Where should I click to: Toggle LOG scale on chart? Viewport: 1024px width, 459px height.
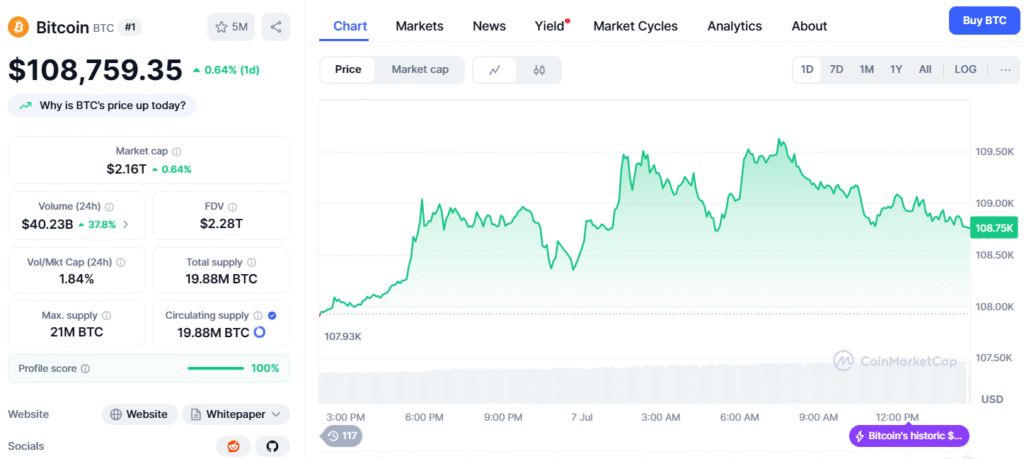tap(965, 69)
